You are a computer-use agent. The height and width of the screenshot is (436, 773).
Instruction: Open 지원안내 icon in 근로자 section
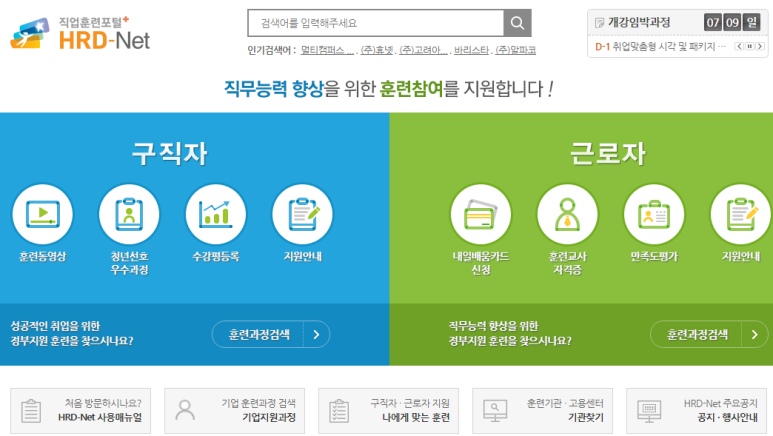click(741, 214)
